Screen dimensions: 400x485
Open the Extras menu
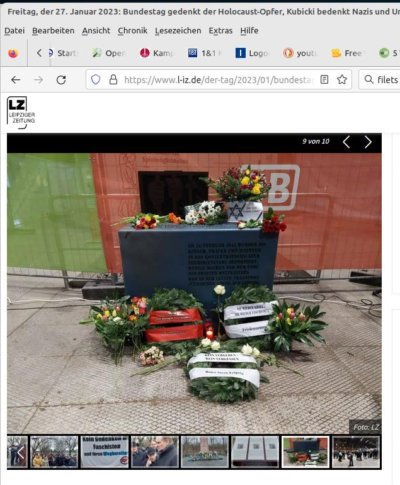pyautogui.click(x=220, y=31)
